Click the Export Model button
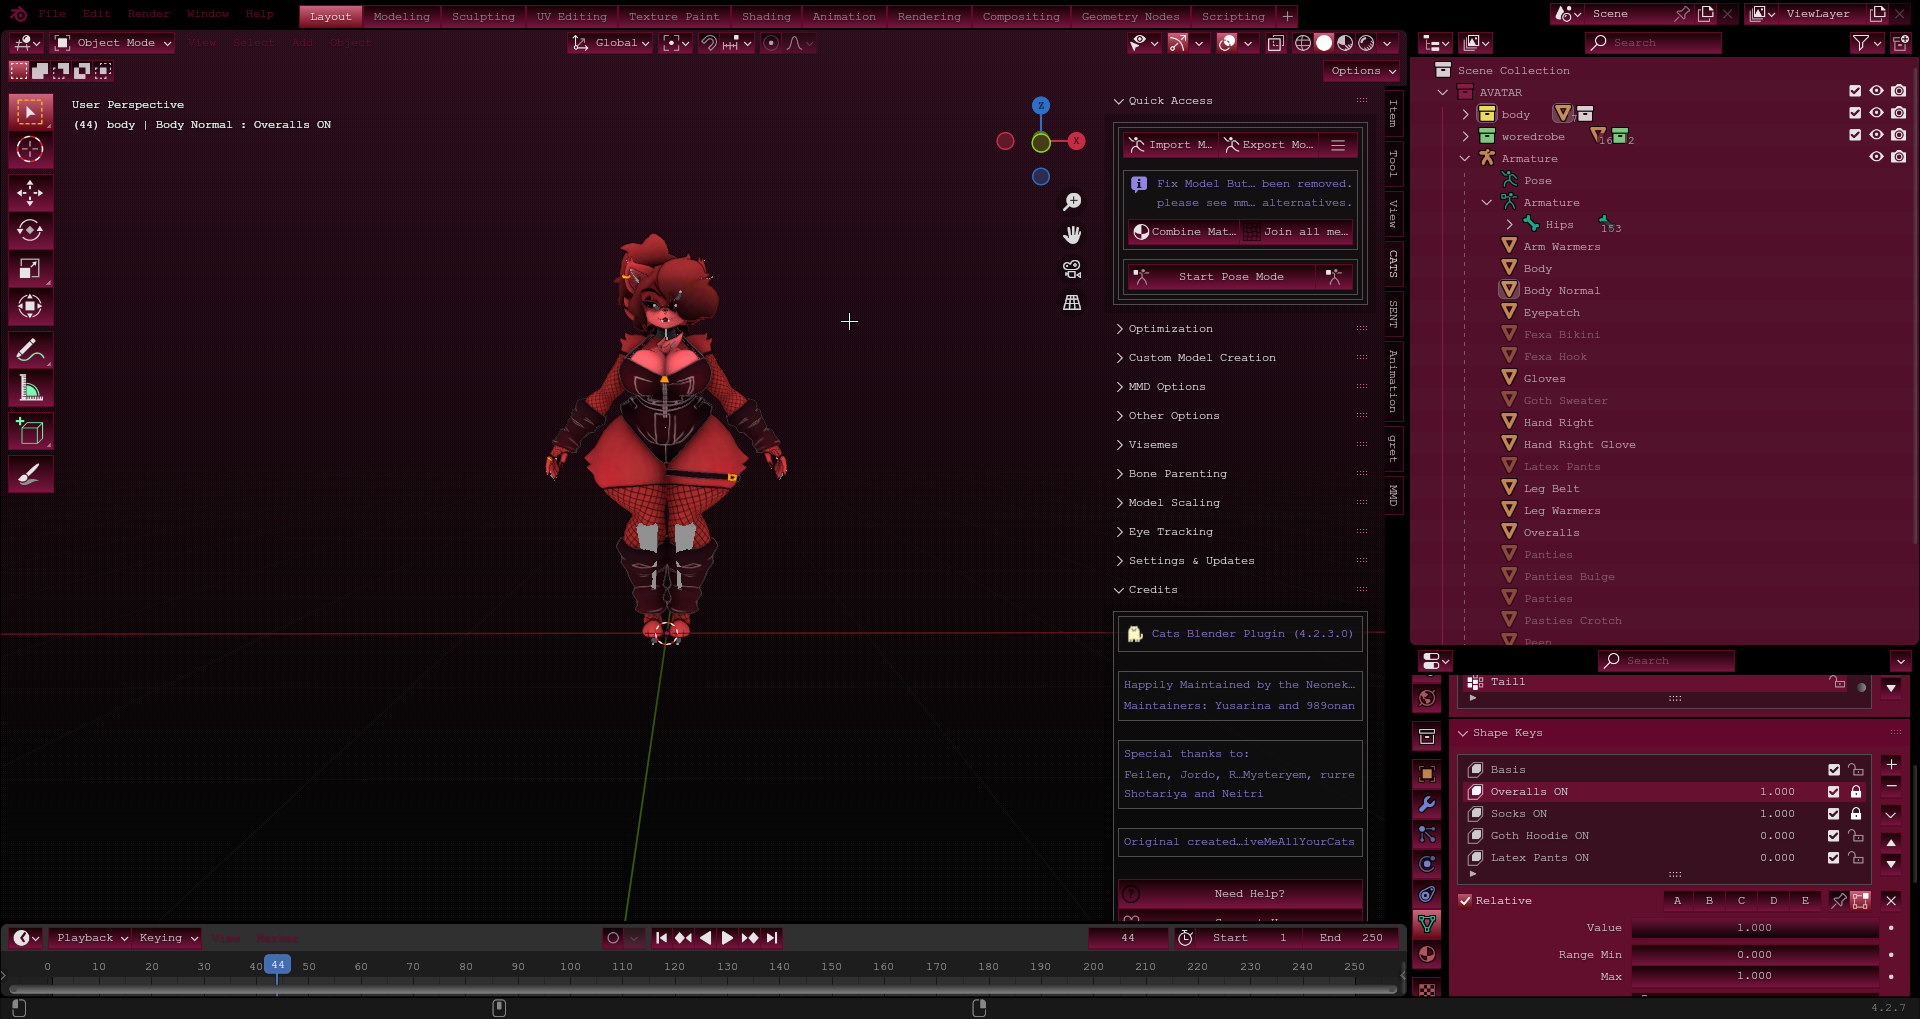 [x=1268, y=145]
